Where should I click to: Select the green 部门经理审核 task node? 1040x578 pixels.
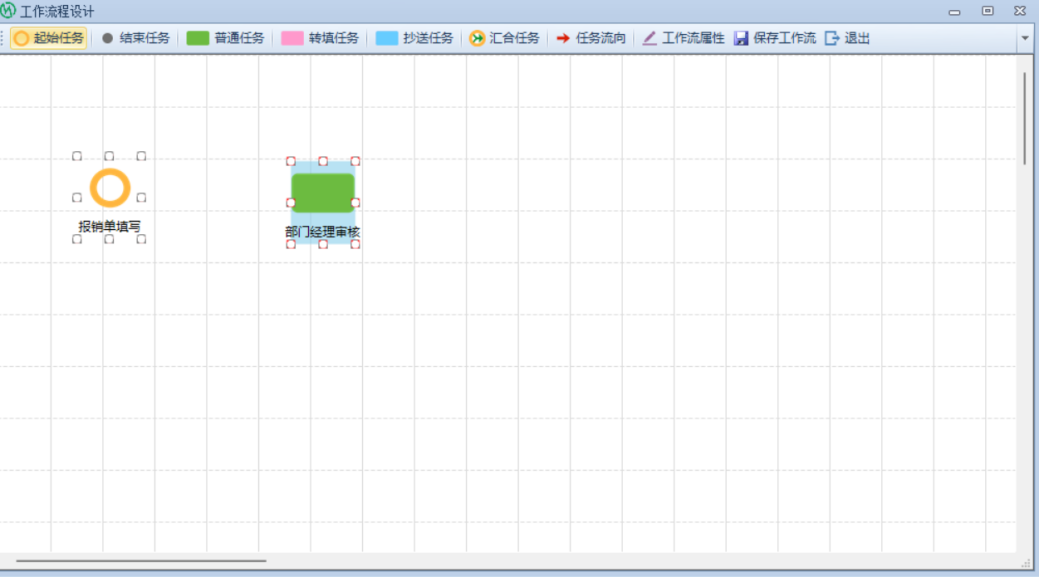click(323, 193)
